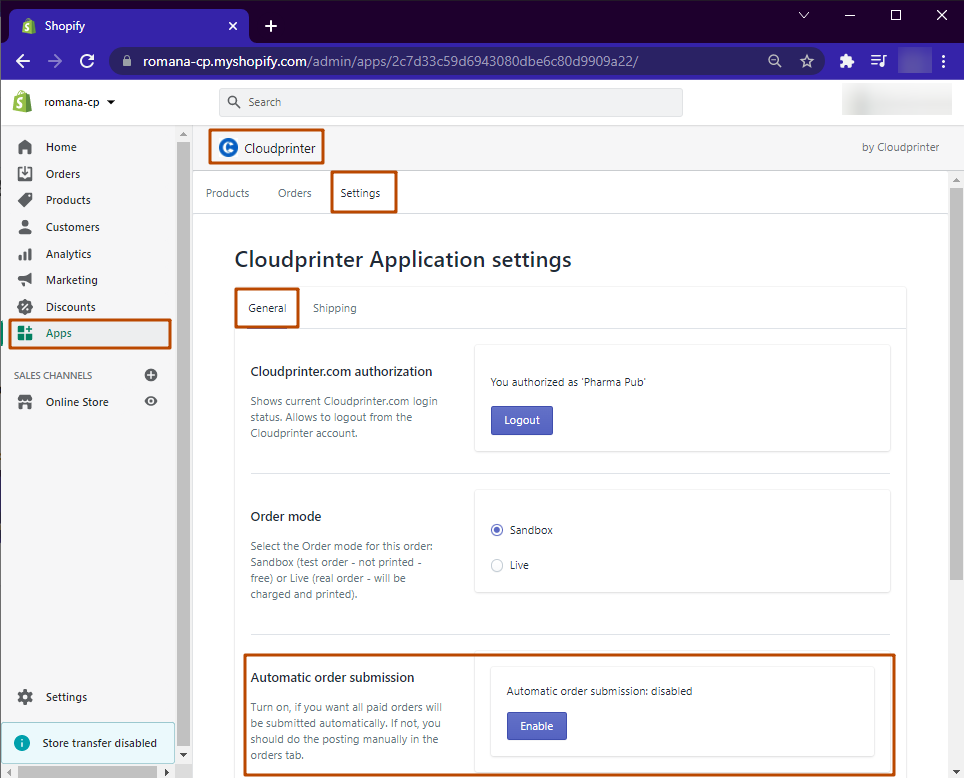Click the Online Store storefront icon
The image size is (964, 778).
click(25, 402)
